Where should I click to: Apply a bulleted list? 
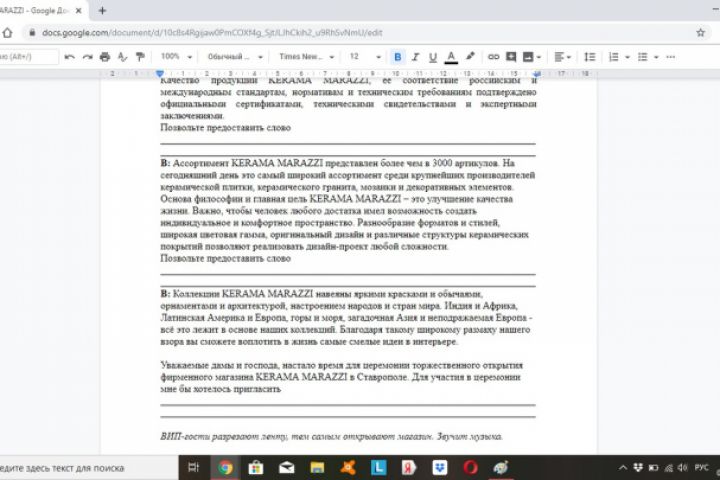pyautogui.click(x=643, y=57)
